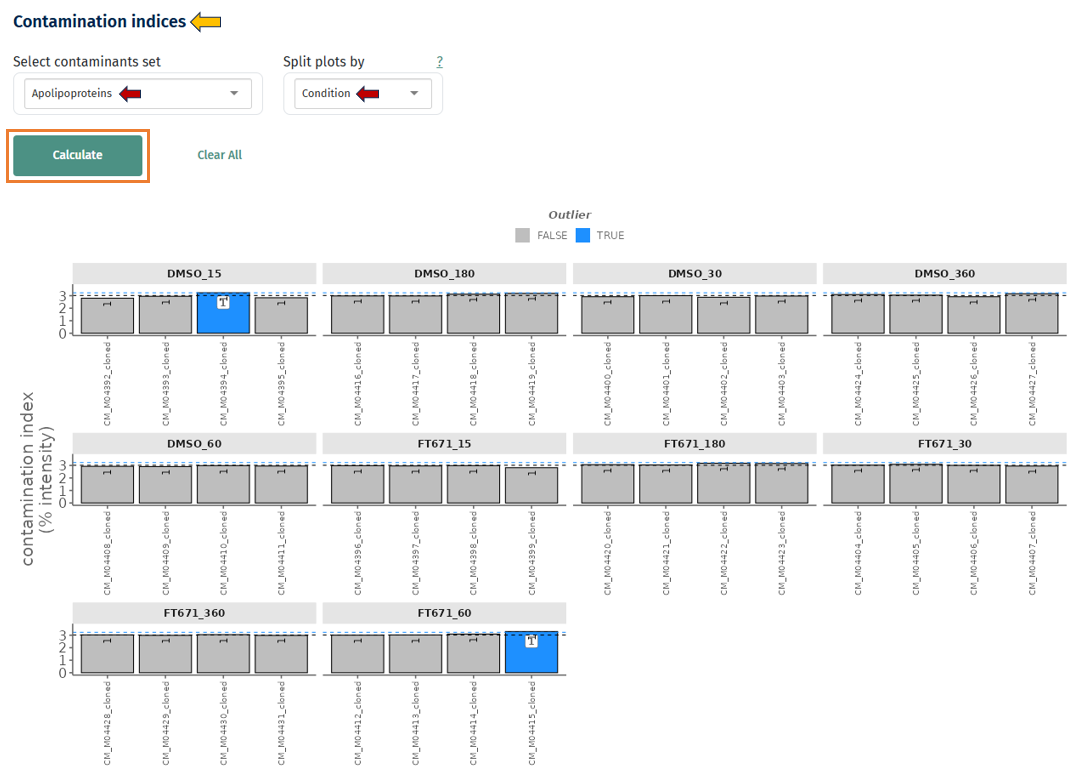Viewport: 1088px width, 781px height.
Task: Expand the Condition split plots dropdown
Action: tap(363, 94)
